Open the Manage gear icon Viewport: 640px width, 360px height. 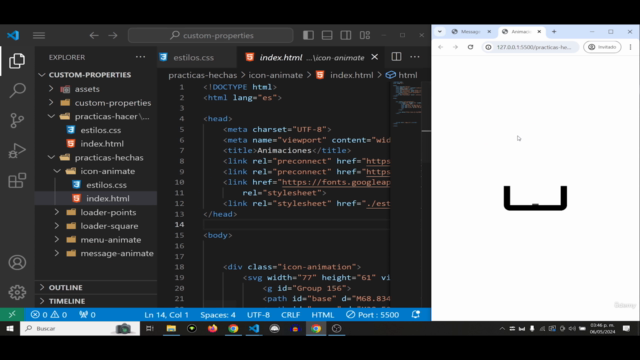(17, 292)
